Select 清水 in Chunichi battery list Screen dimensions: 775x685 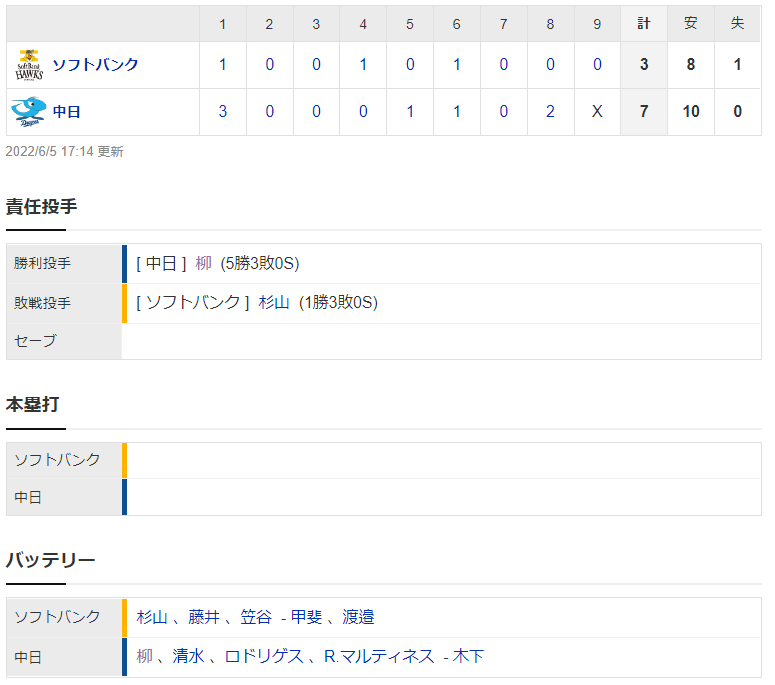188,656
